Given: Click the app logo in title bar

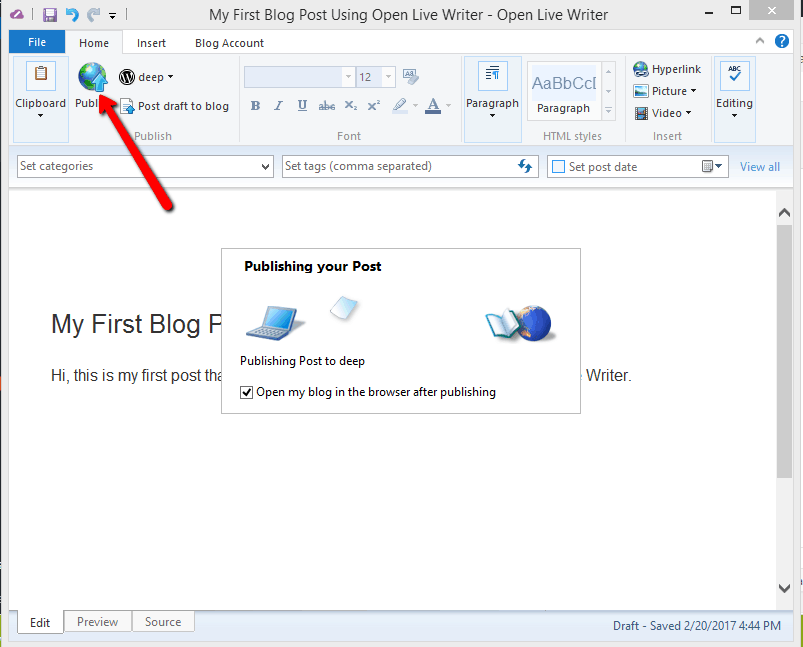Looking at the screenshot, I should pos(17,14).
